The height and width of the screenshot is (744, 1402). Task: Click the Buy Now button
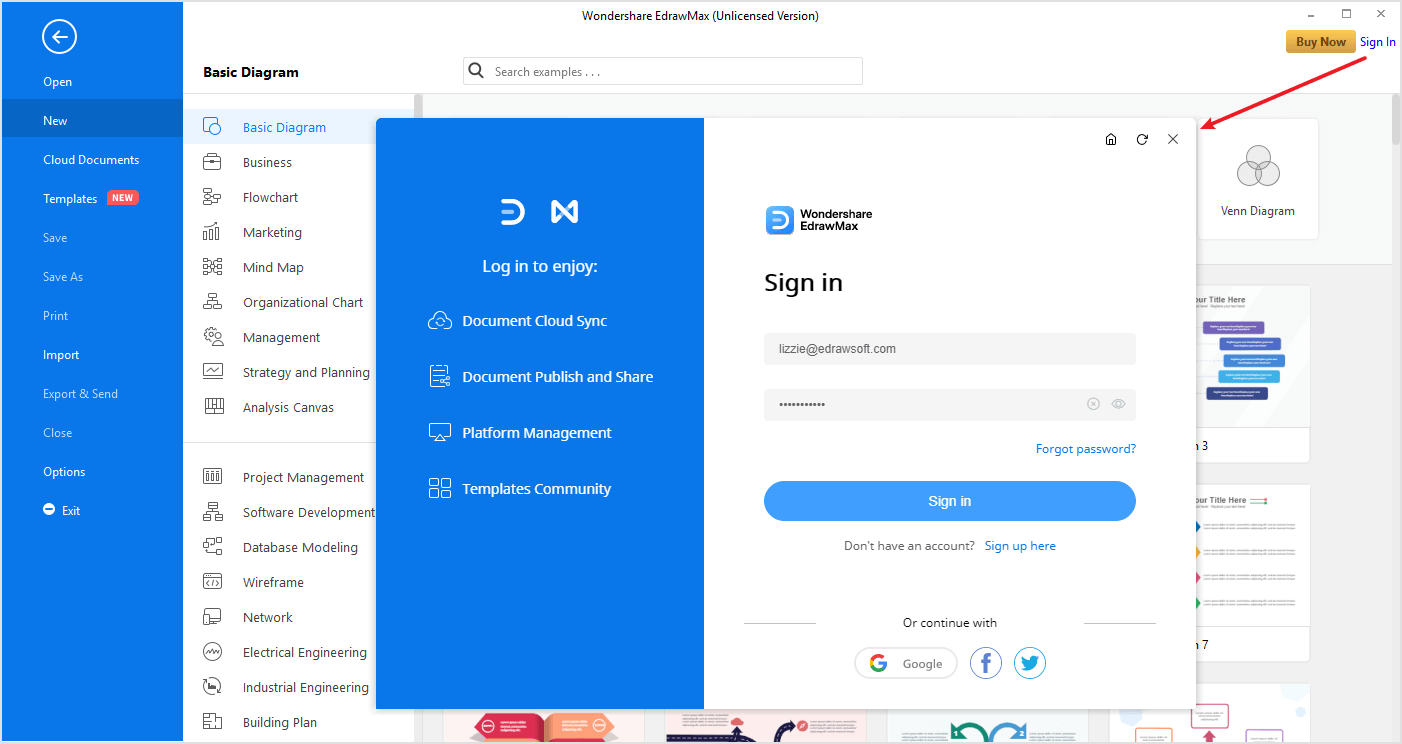pyautogui.click(x=1321, y=42)
